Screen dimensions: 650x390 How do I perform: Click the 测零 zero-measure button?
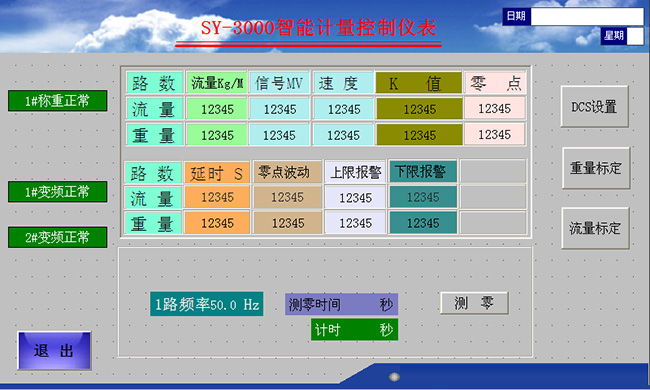[474, 303]
